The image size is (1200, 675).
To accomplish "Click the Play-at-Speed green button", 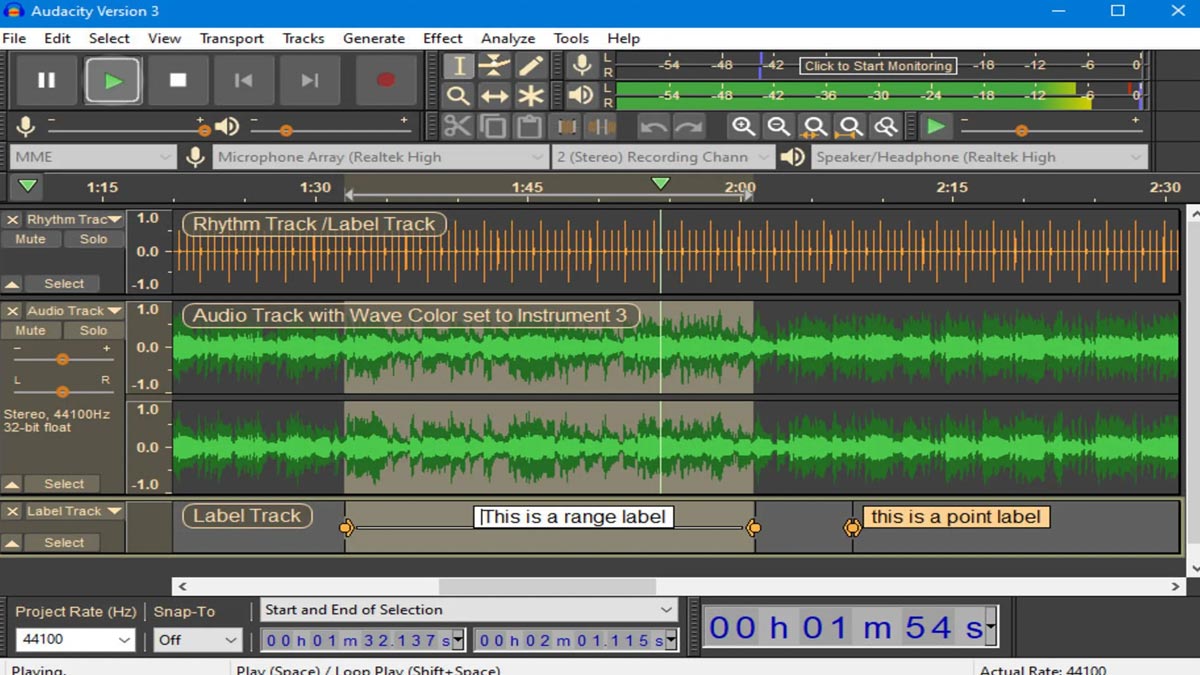I will pyautogui.click(x=936, y=127).
